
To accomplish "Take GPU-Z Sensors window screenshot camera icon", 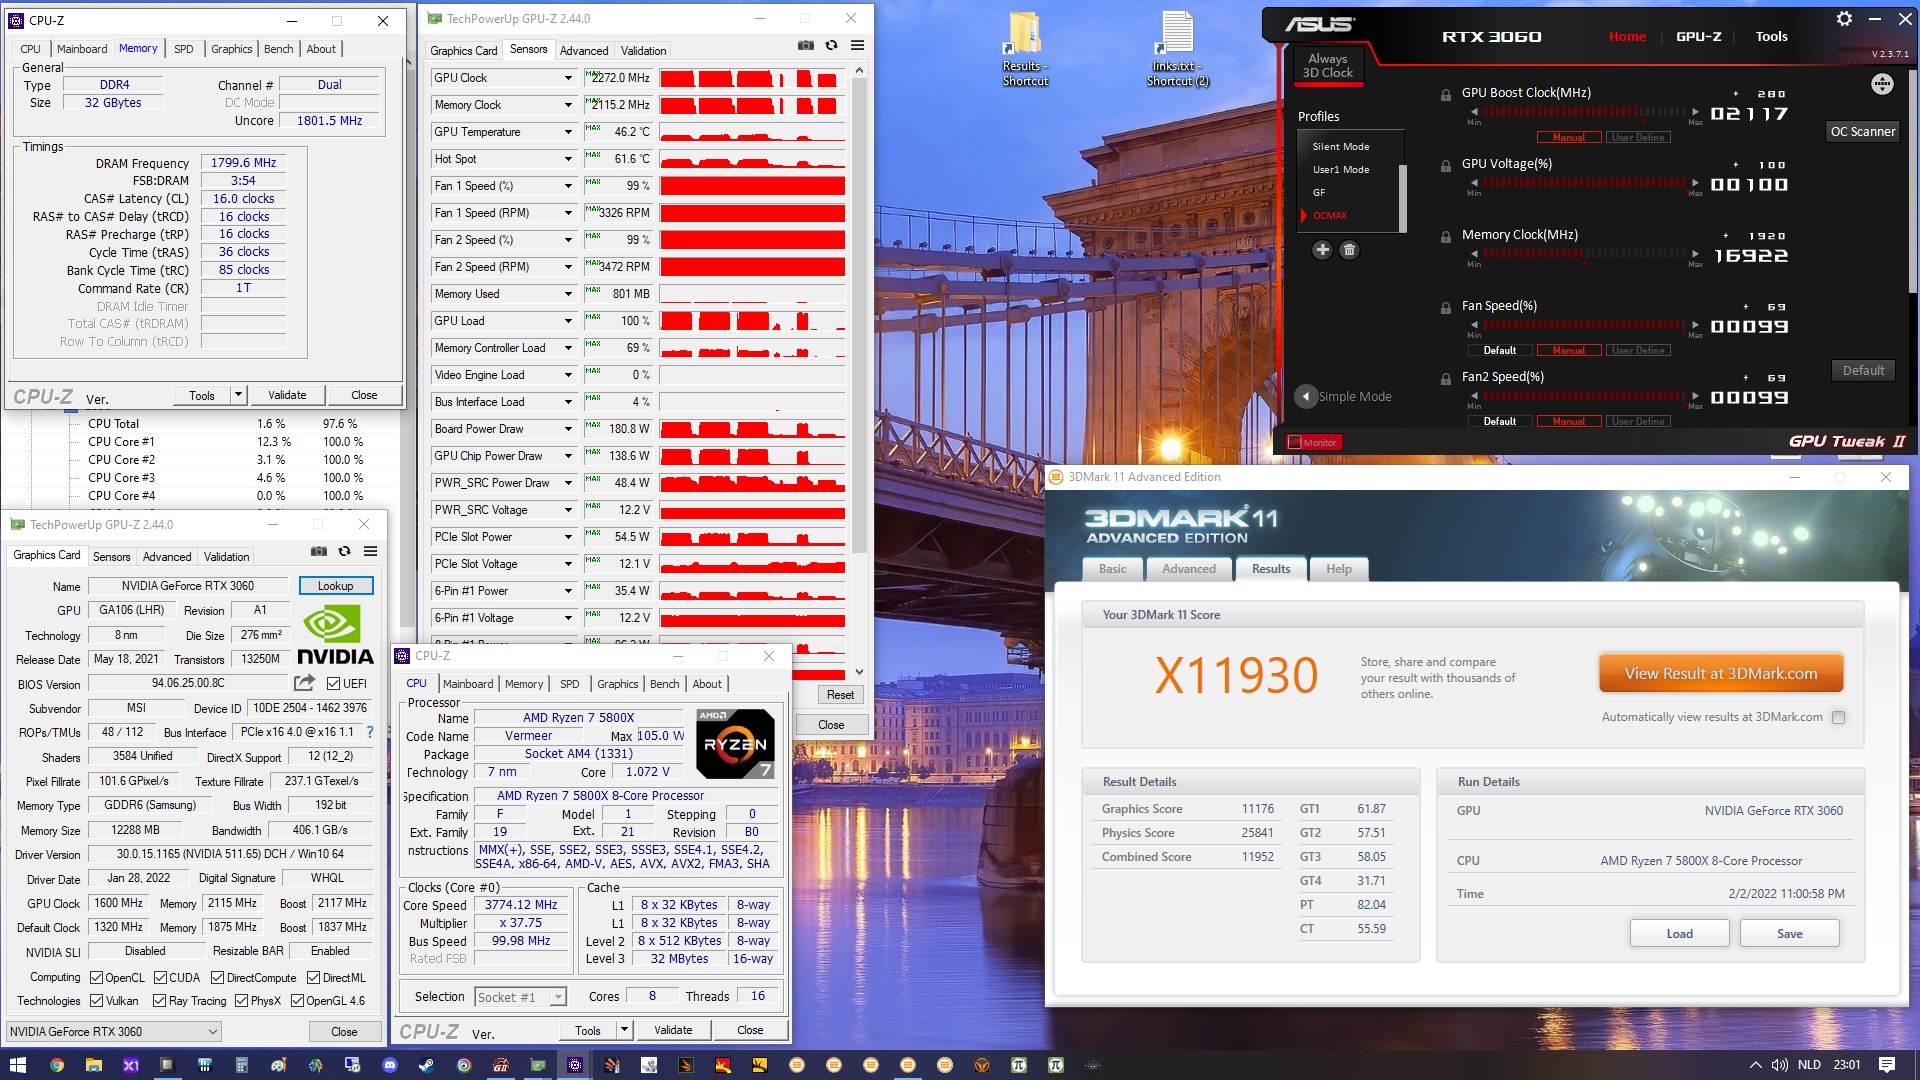I will (806, 45).
